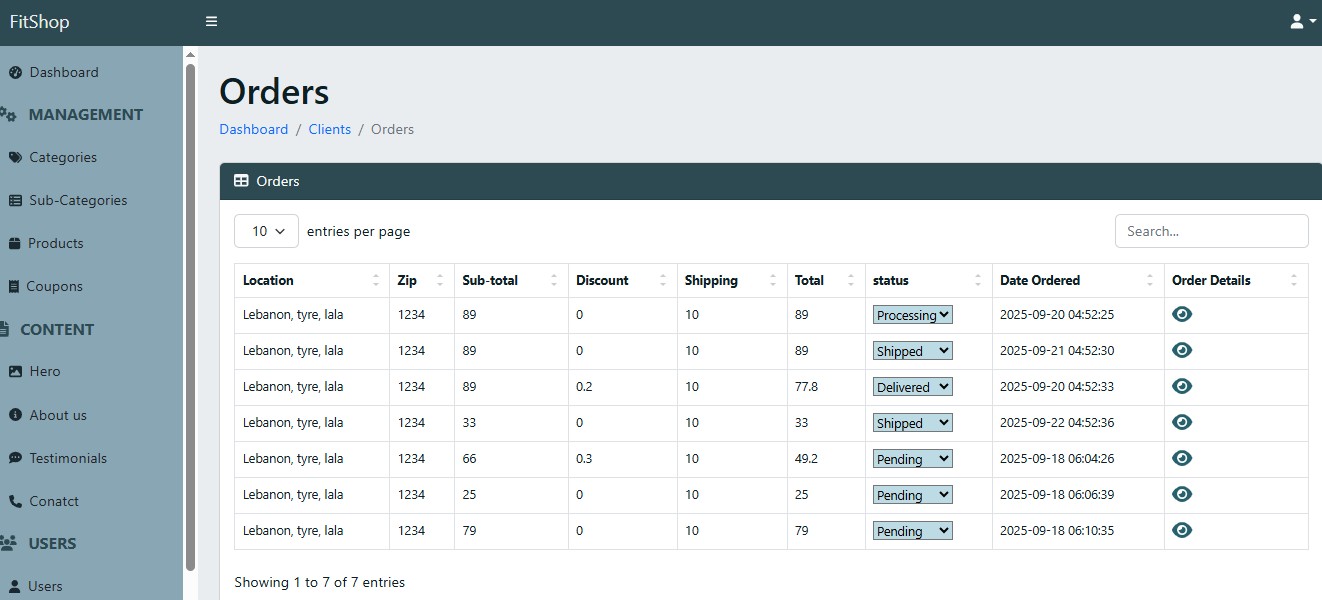Open status dropdown showing Delivered
The width and height of the screenshot is (1322, 600).
(x=912, y=387)
